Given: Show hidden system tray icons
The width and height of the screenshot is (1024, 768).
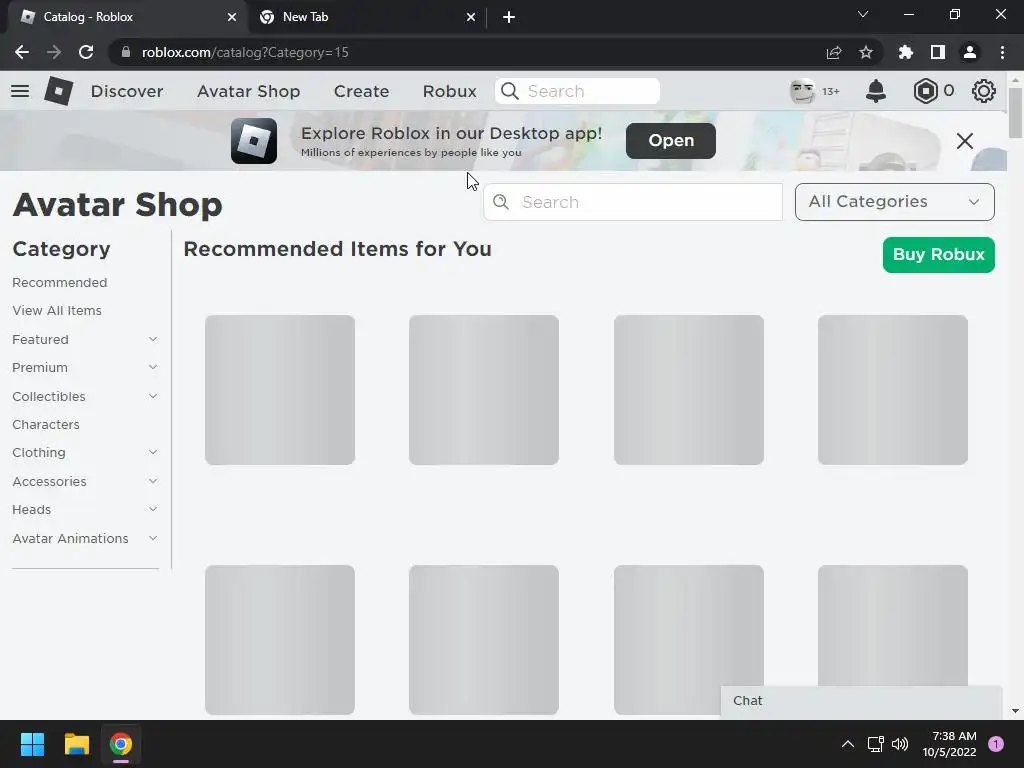Looking at the screenshot, I should (848, 744).
